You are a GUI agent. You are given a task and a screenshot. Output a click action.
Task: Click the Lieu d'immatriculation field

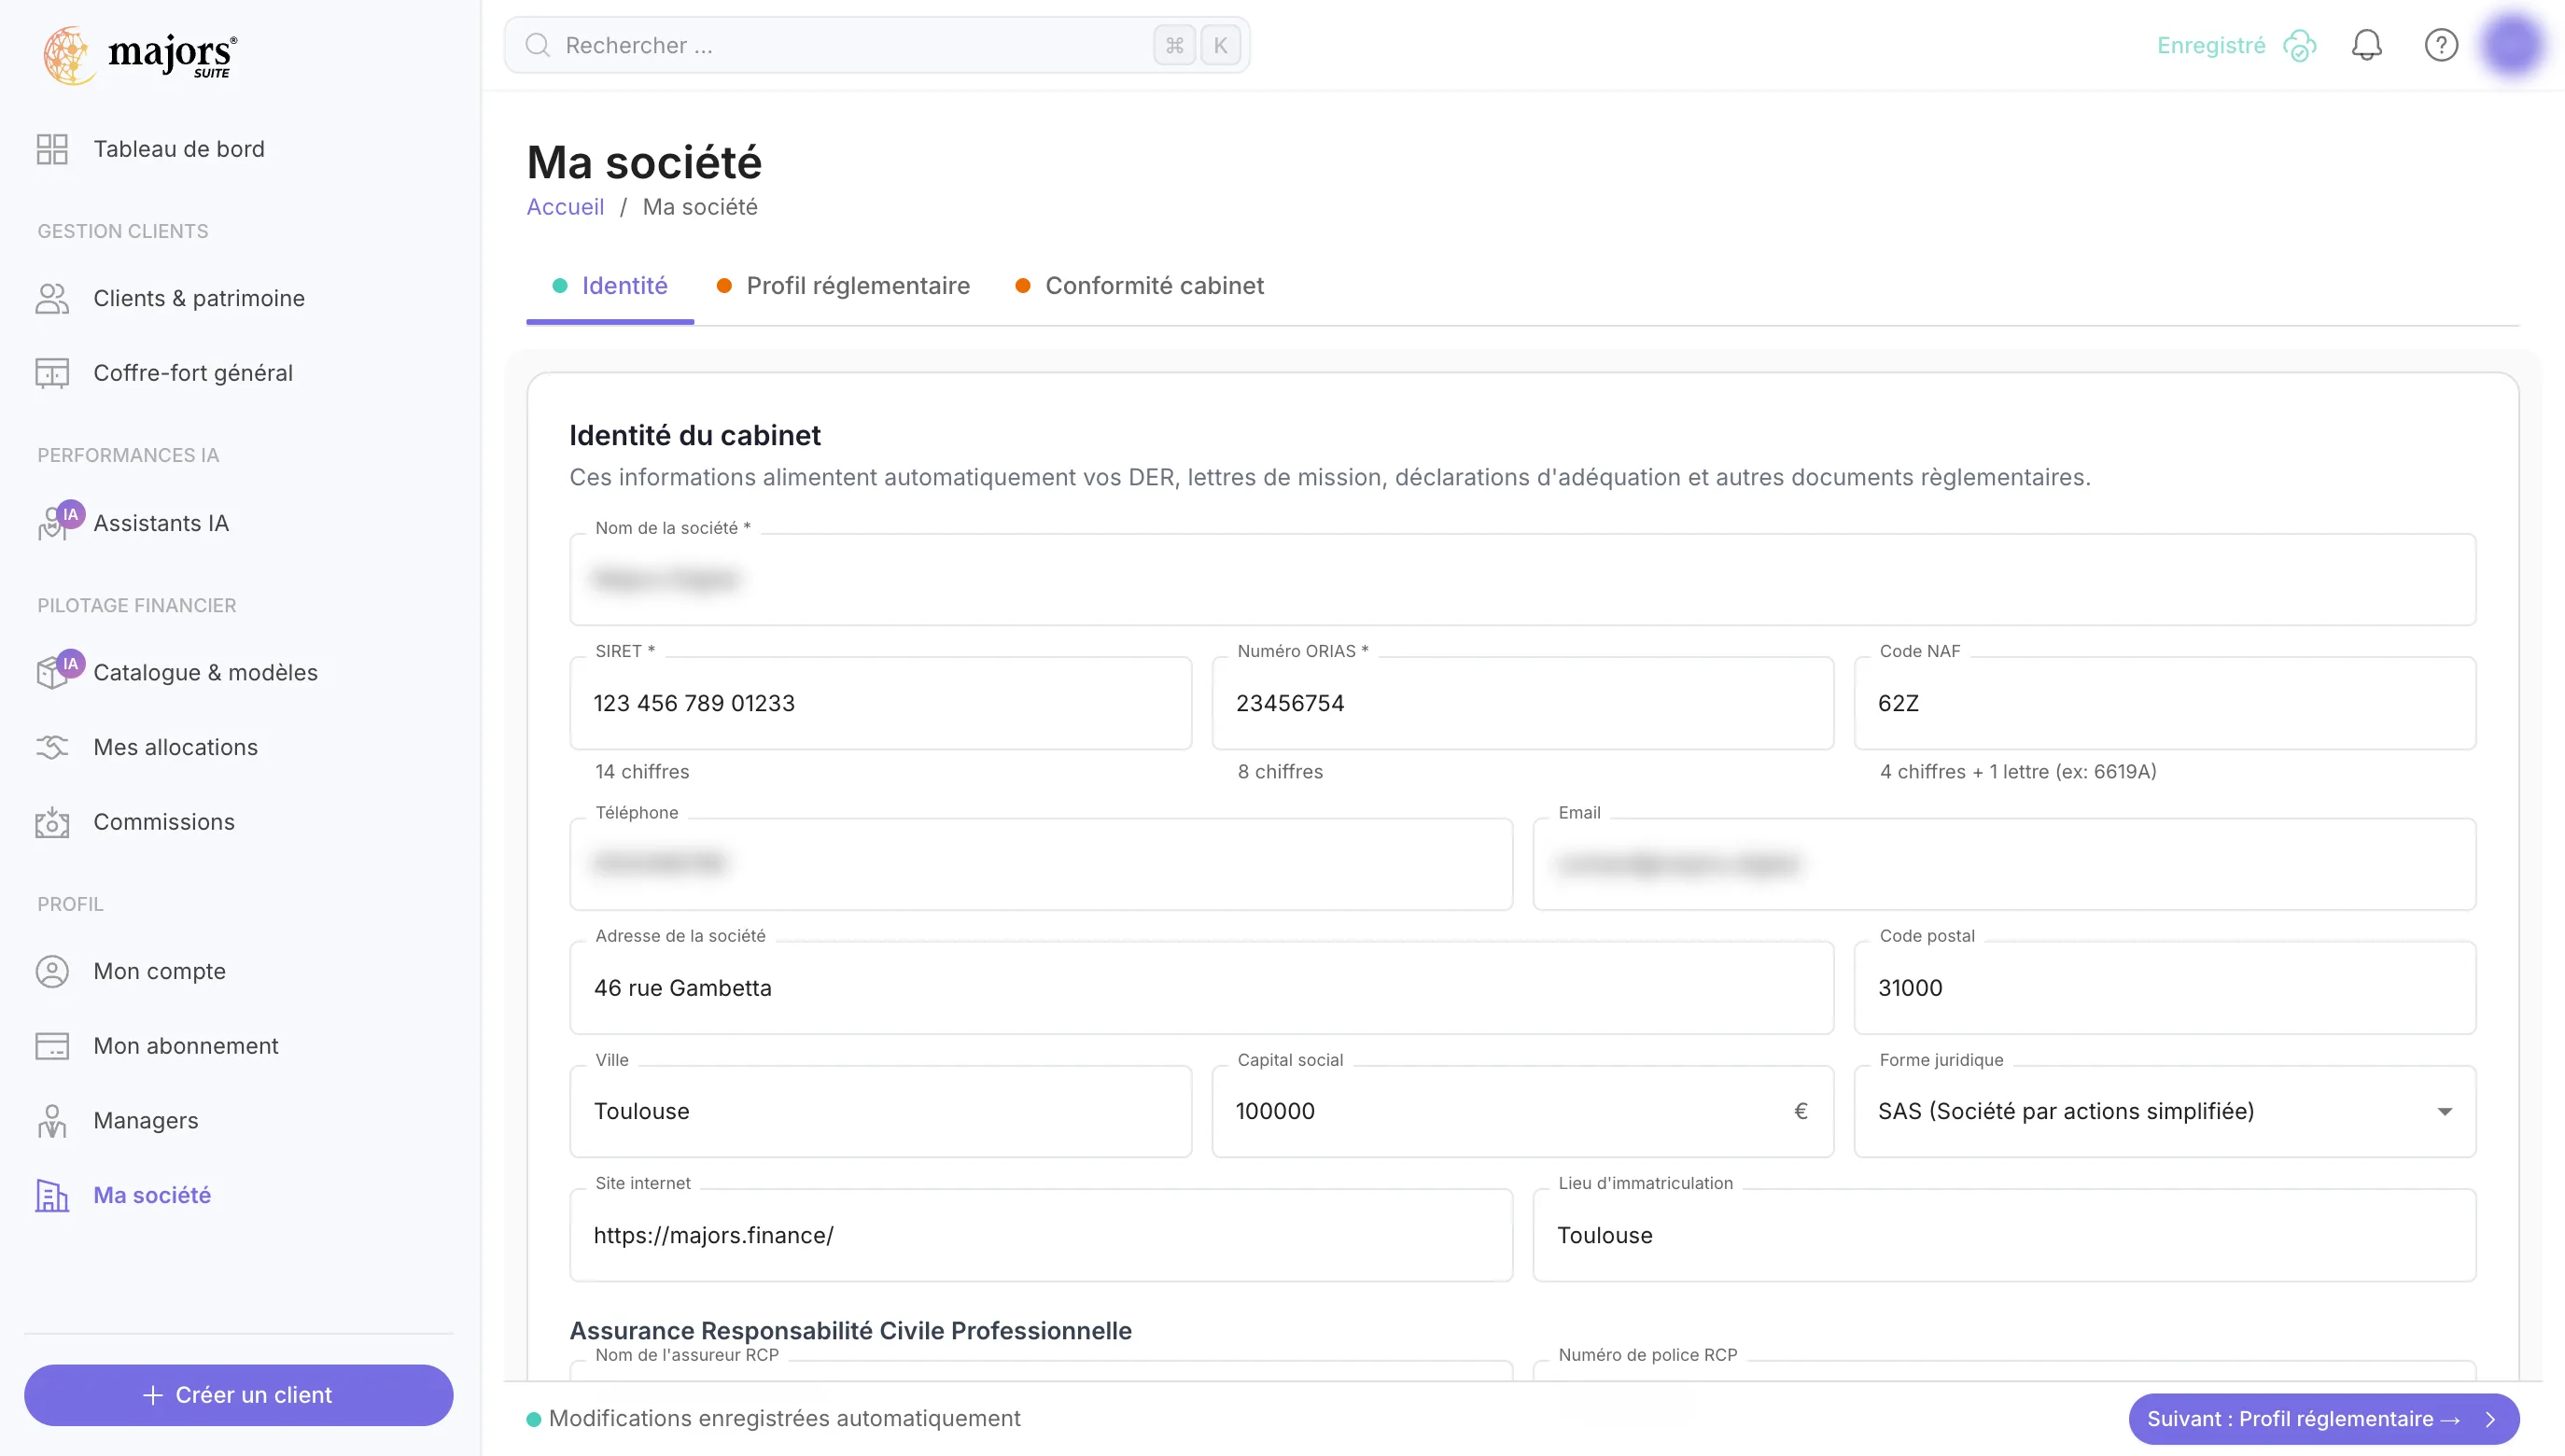coord(2004,1235)
